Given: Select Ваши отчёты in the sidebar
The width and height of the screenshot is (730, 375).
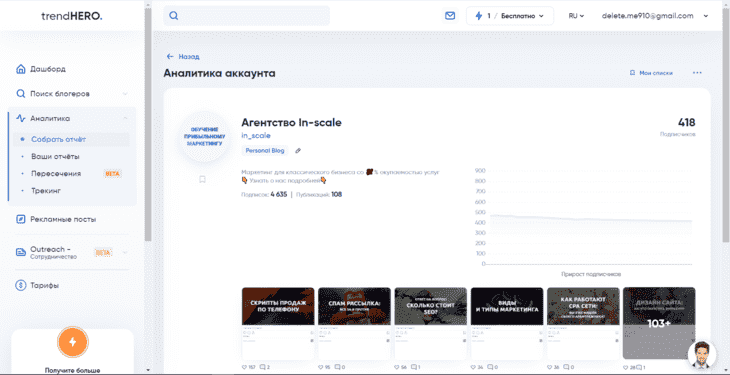Looking at the screenshot, I should (55, 157).
